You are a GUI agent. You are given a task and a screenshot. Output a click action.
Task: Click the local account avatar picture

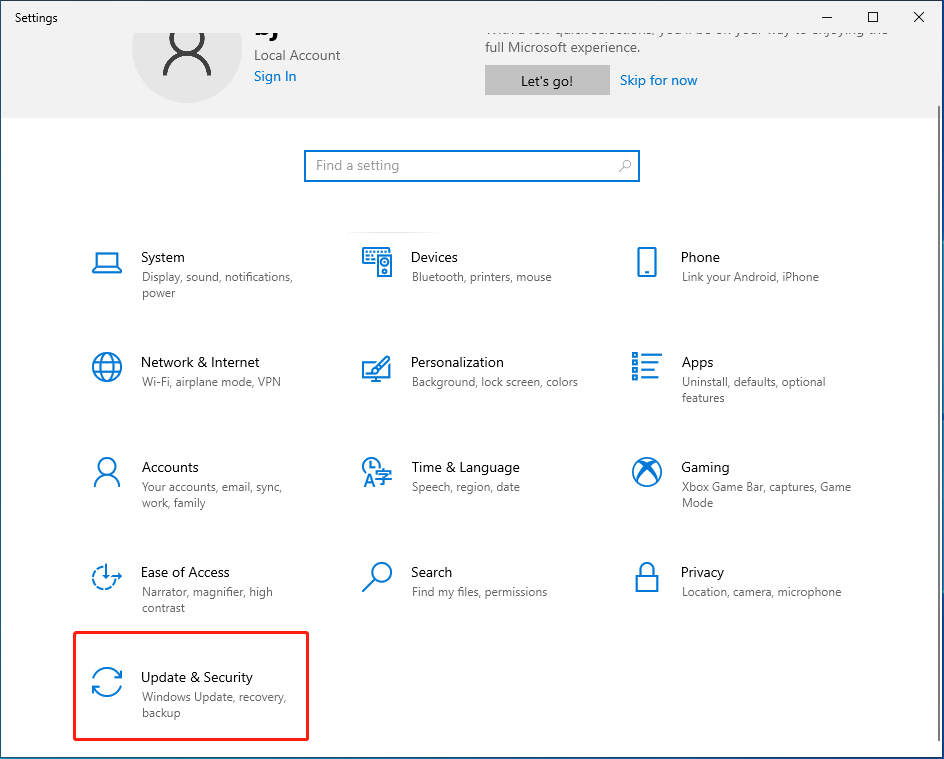tap(187, 58)
